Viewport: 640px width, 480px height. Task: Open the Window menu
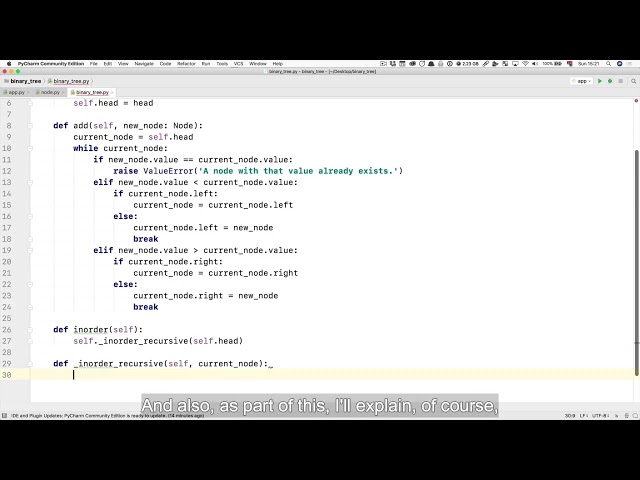[258, 64]
